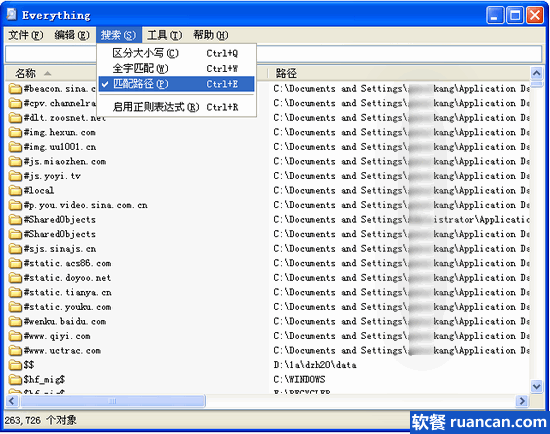Image resolution: width=550 pixels, height=434 pixels.
Task: Click the path cell containing istrator\Applicatio
Action: [401, 220]
